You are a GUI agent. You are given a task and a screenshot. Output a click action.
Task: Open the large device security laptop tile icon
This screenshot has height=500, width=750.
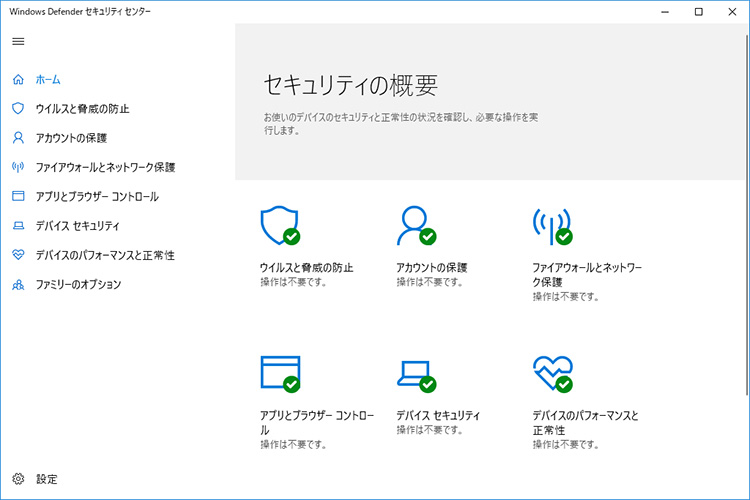coord(417,377)
